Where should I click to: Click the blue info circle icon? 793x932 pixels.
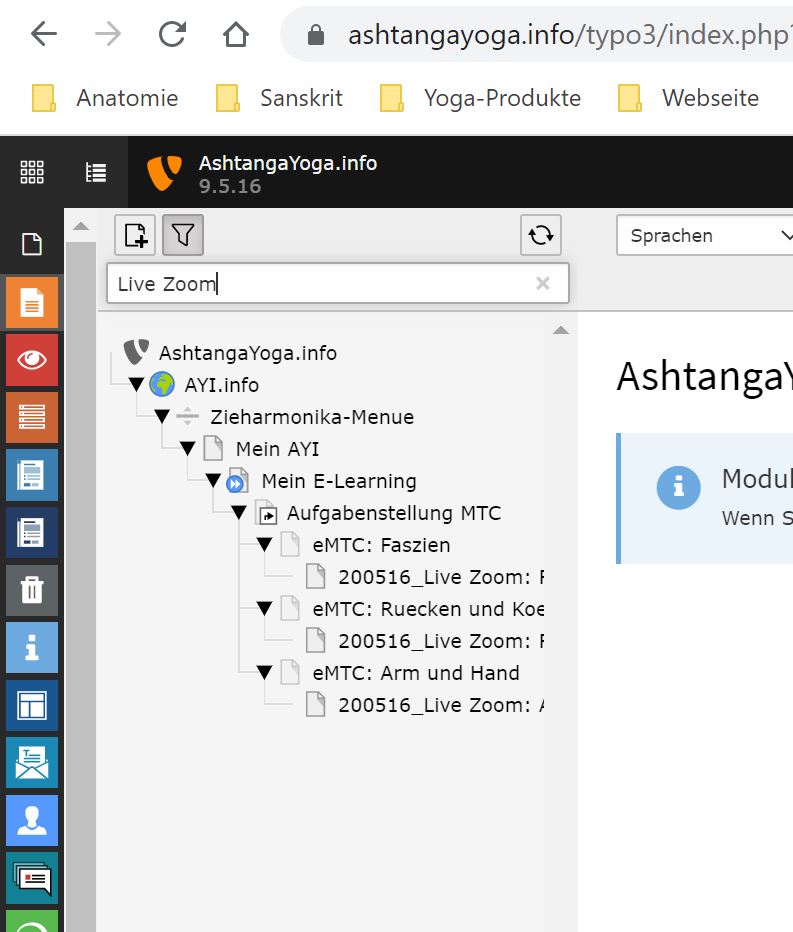point(678,488)
